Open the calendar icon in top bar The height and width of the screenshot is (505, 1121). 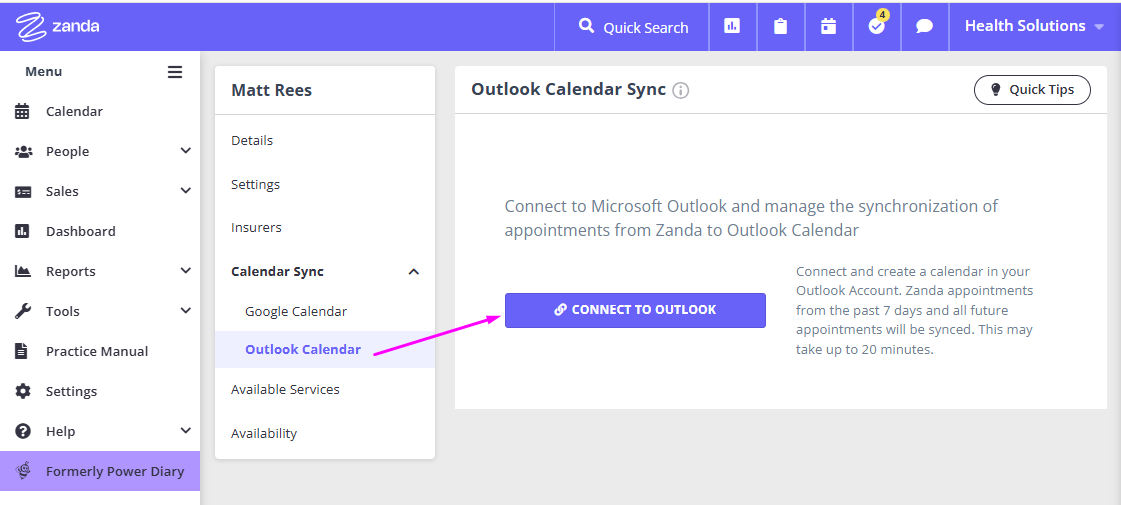tap(828, 26)
